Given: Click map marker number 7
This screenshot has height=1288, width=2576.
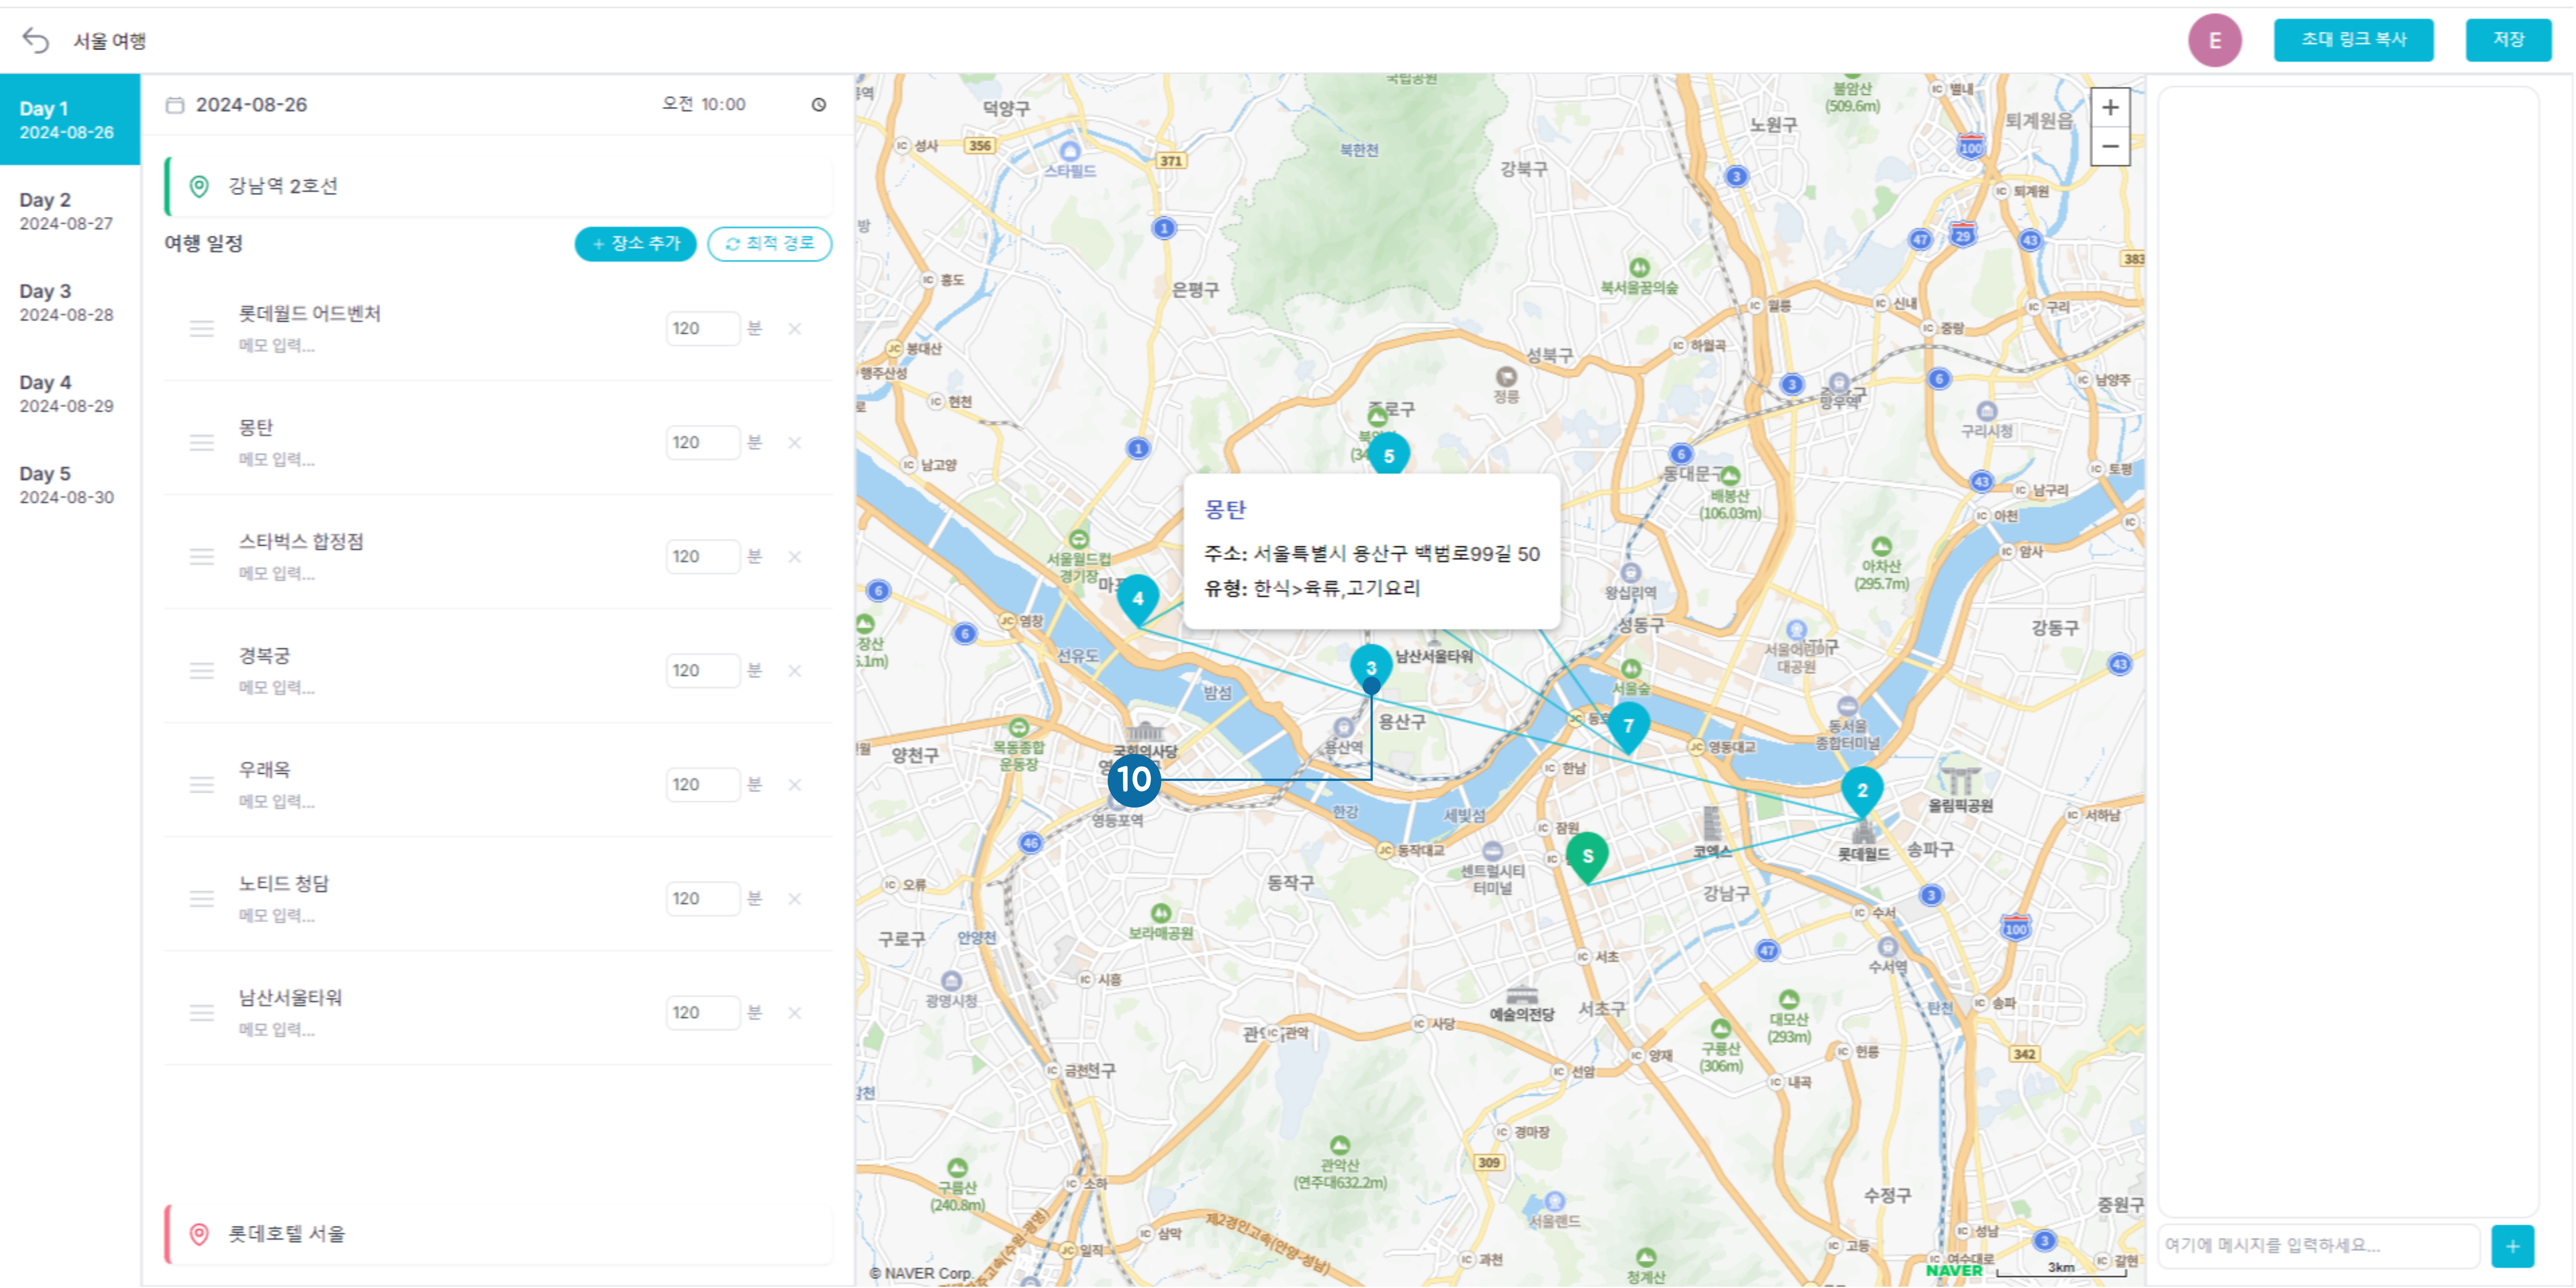Looking at the screenshot, I should coord(1628,728).
